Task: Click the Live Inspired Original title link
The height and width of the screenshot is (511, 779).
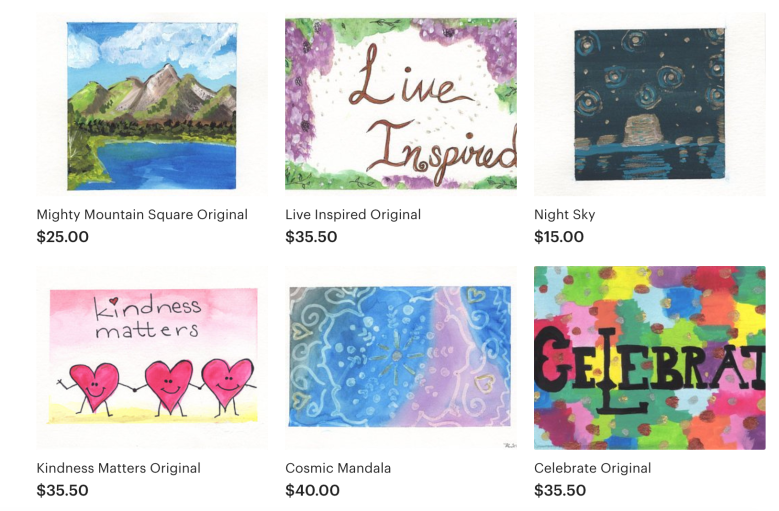Action: tap(353, 215)
